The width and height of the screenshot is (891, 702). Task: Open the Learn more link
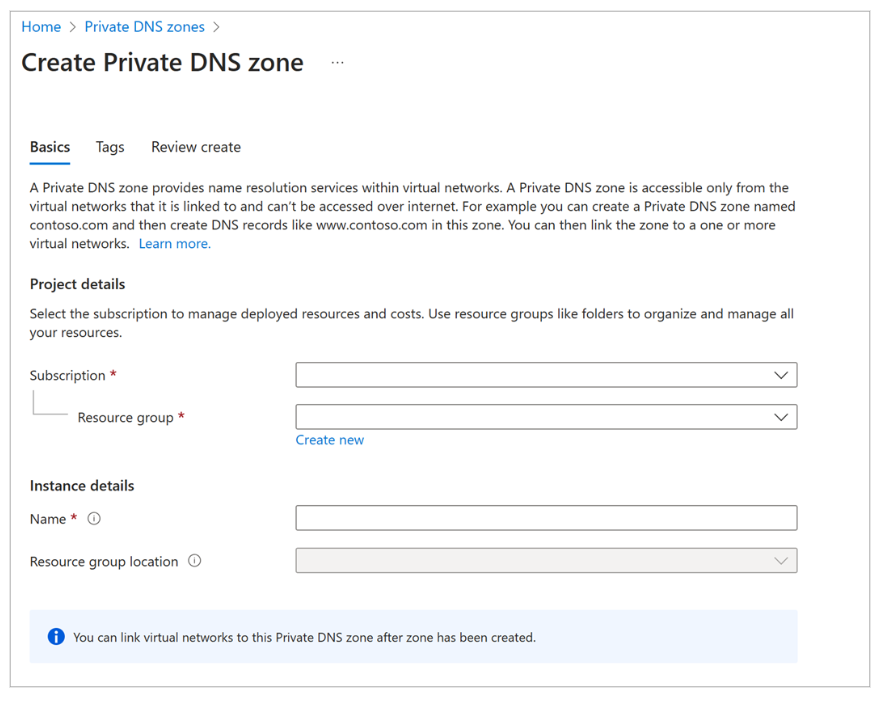coord(174,243)
